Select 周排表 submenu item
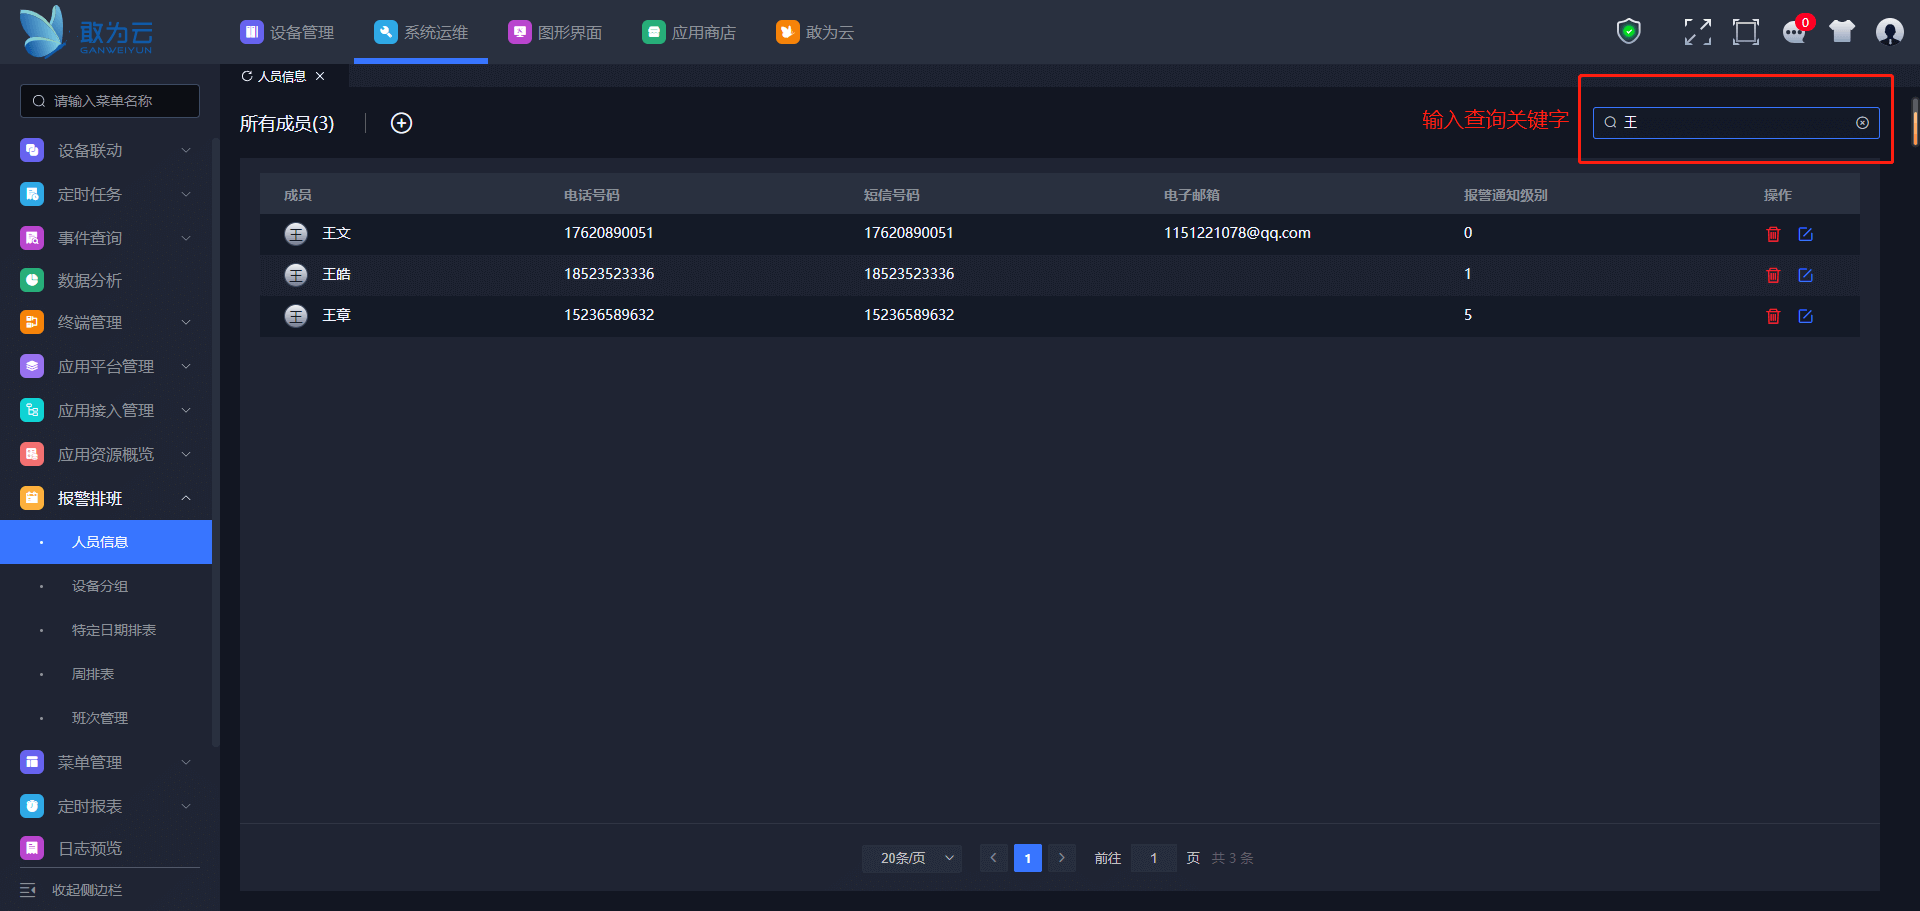This screenshot has height=911, width=1920. click(x=106, y=674)
